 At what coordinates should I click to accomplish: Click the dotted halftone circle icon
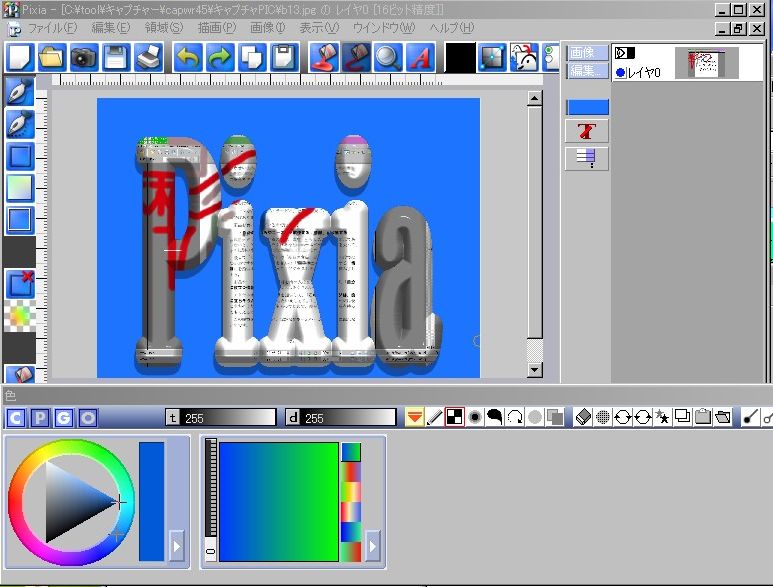point(602,417)
